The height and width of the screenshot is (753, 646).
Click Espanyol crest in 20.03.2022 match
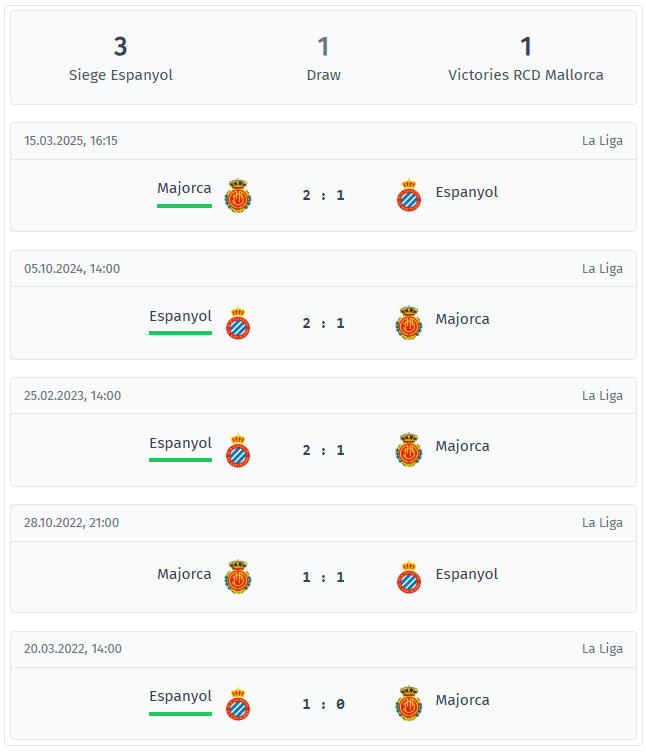(x=238, y=704)
